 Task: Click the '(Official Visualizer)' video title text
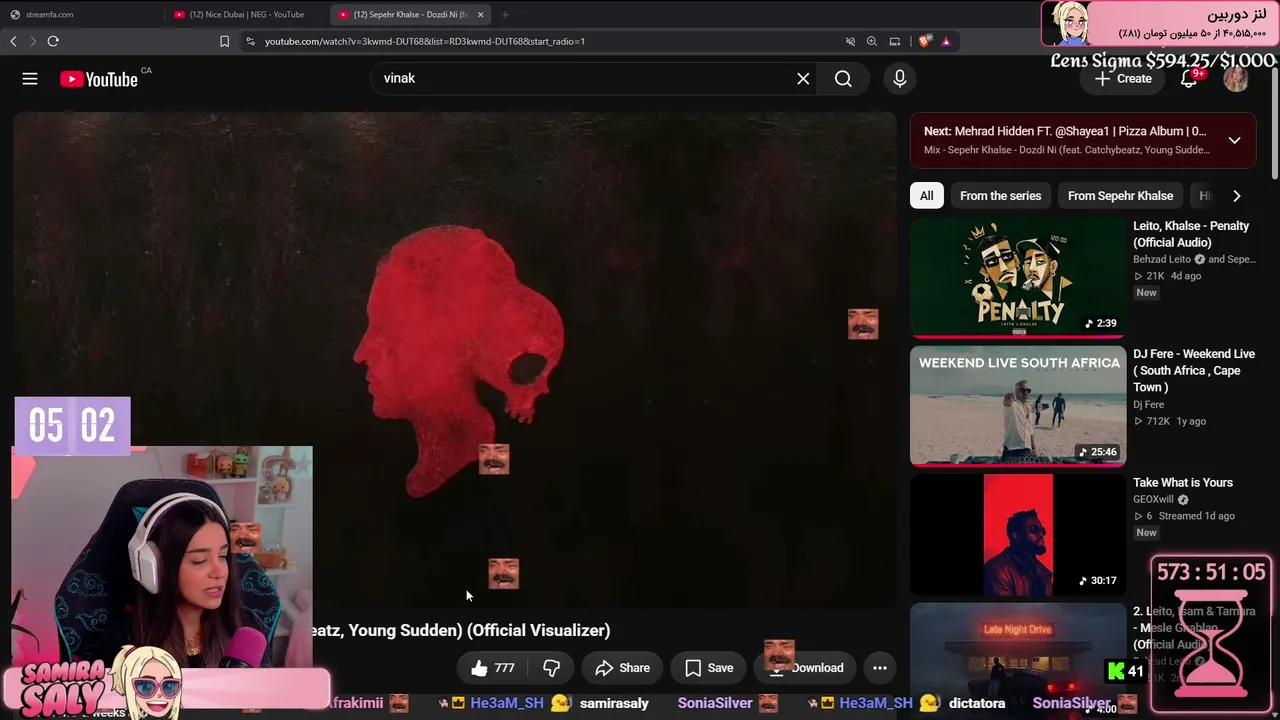(x=538, y=631)
